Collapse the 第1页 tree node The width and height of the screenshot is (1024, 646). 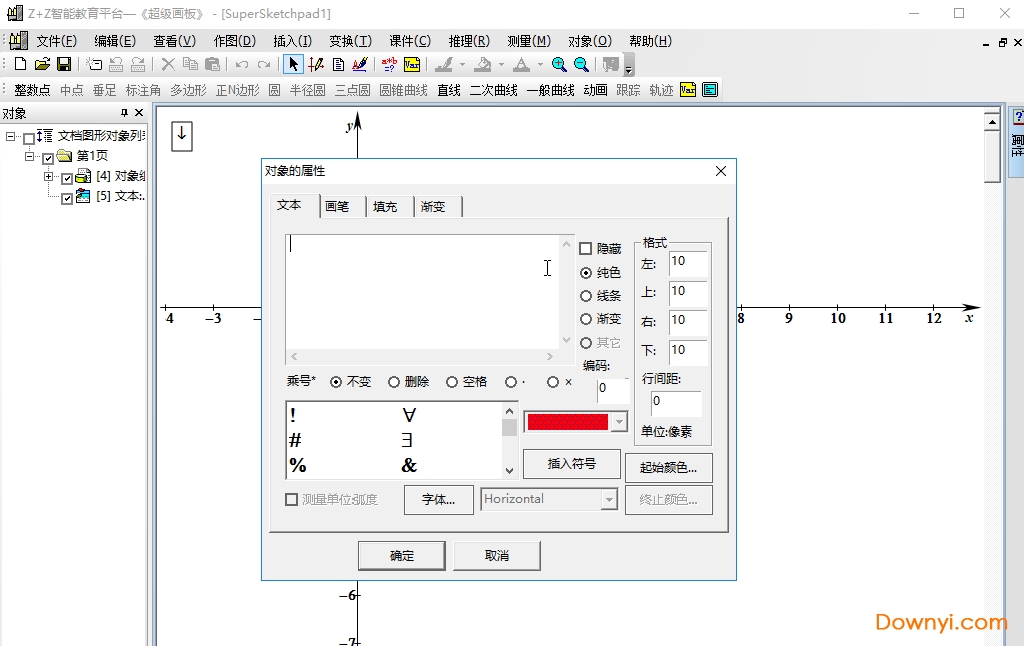point(30,156)
